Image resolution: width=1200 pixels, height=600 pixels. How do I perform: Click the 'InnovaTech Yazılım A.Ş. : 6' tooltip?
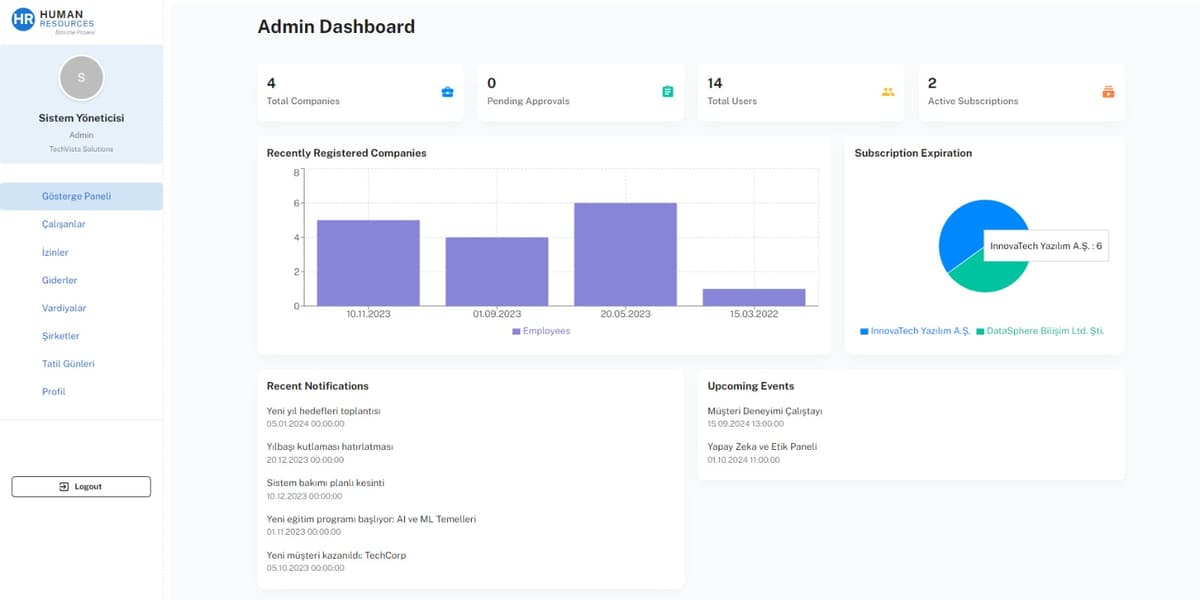point(1046,245)
